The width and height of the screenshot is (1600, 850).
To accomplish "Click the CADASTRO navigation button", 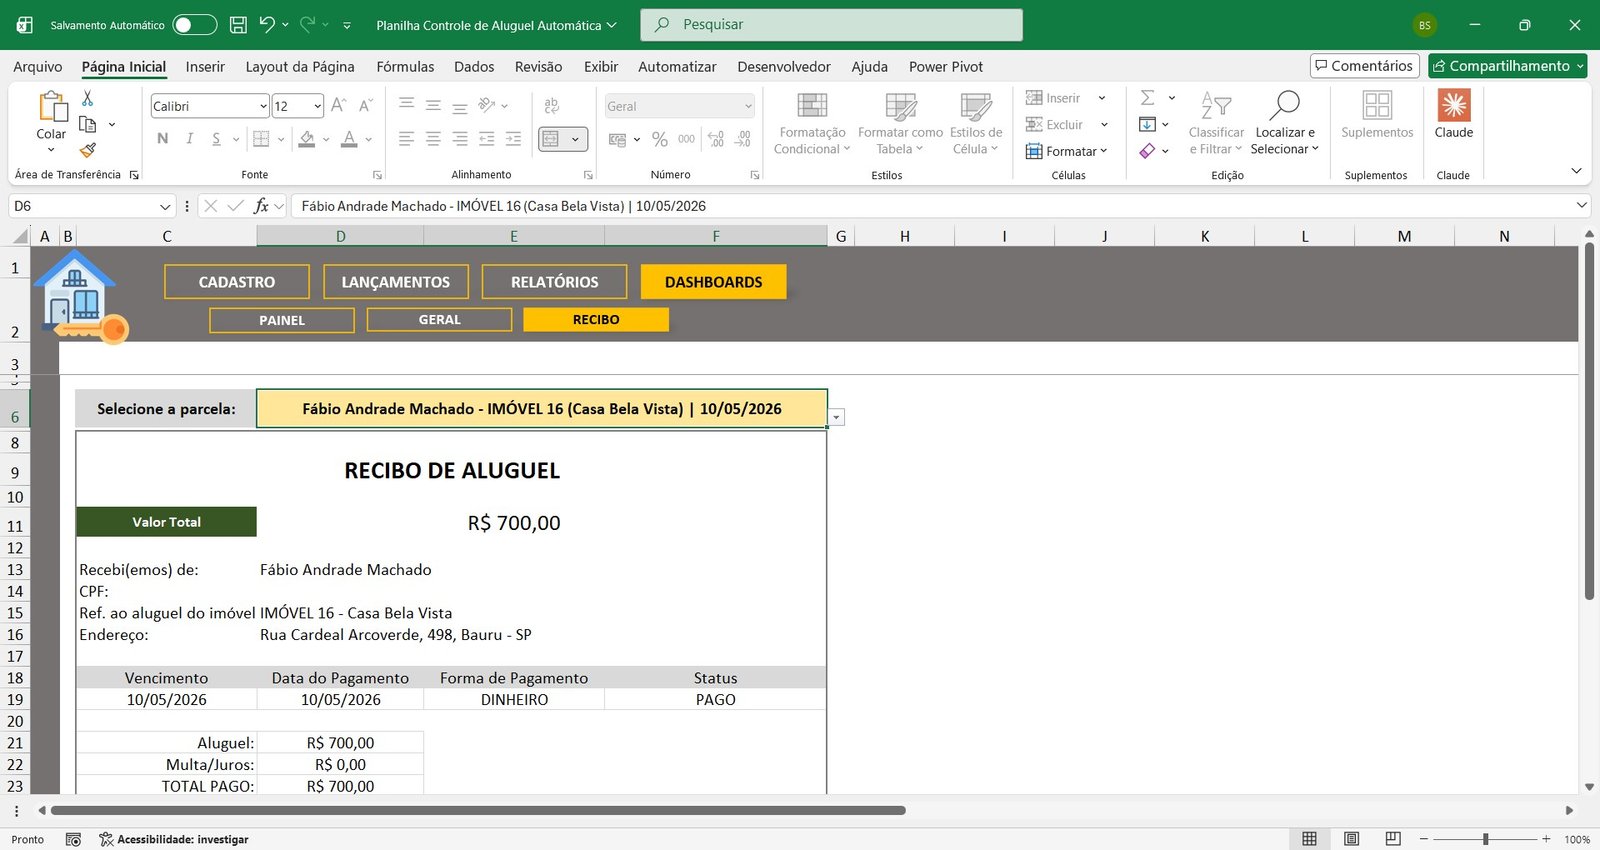I will pyautogui.click(x=237, y=282).
